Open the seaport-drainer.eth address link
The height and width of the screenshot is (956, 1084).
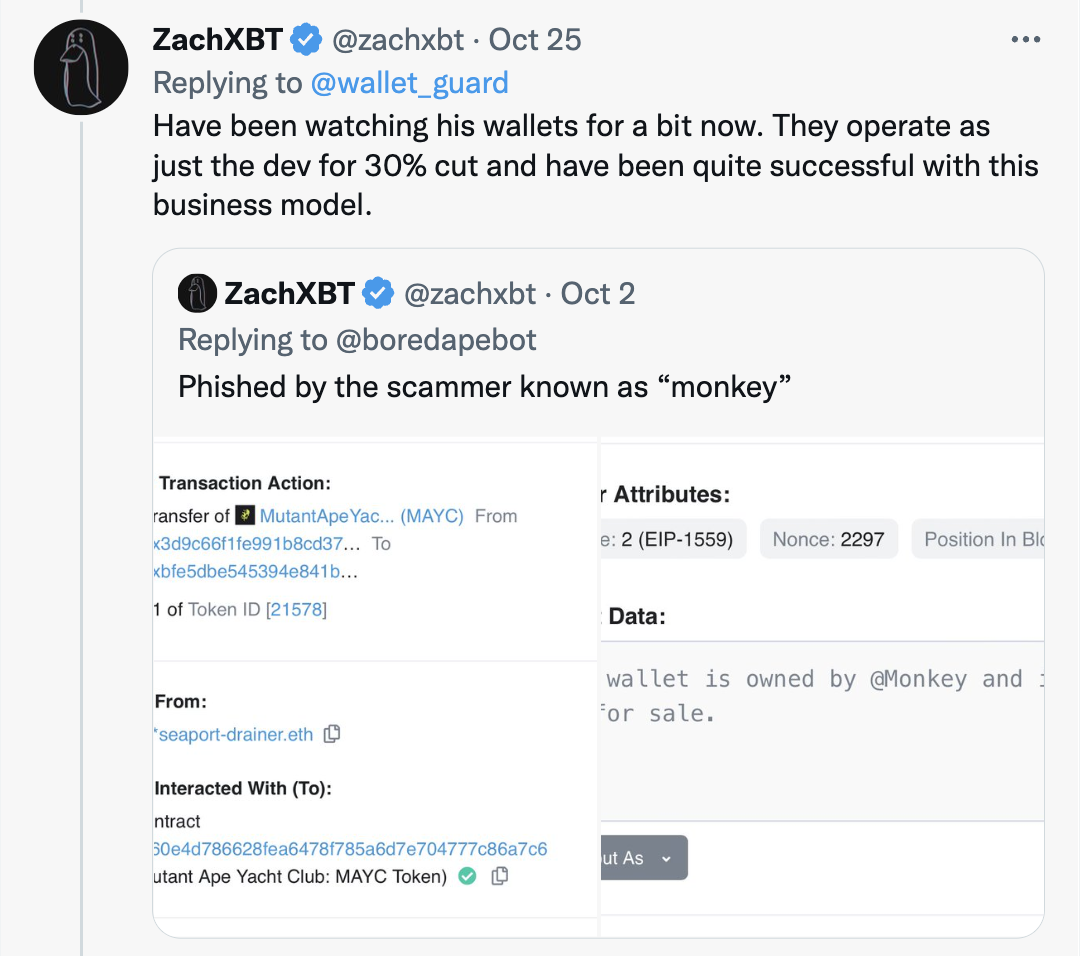(235, 734)
